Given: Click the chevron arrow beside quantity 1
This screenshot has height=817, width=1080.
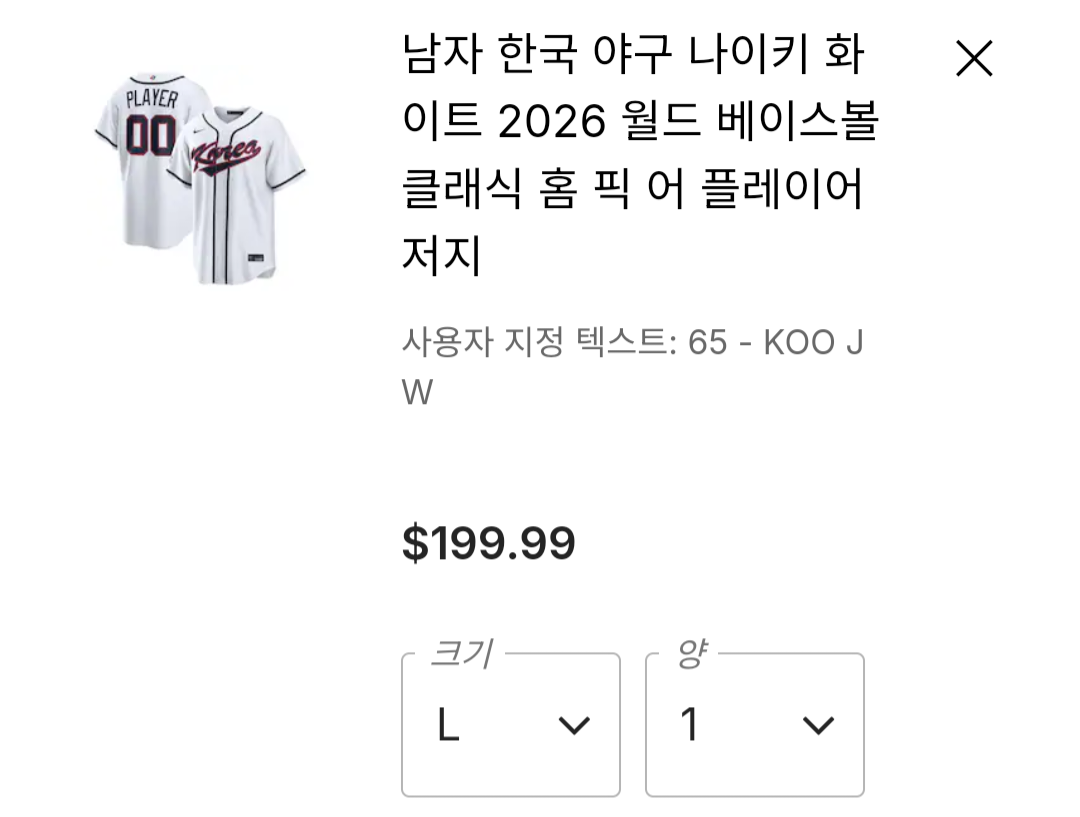Looking at the screenshot, I should [818, 725].
